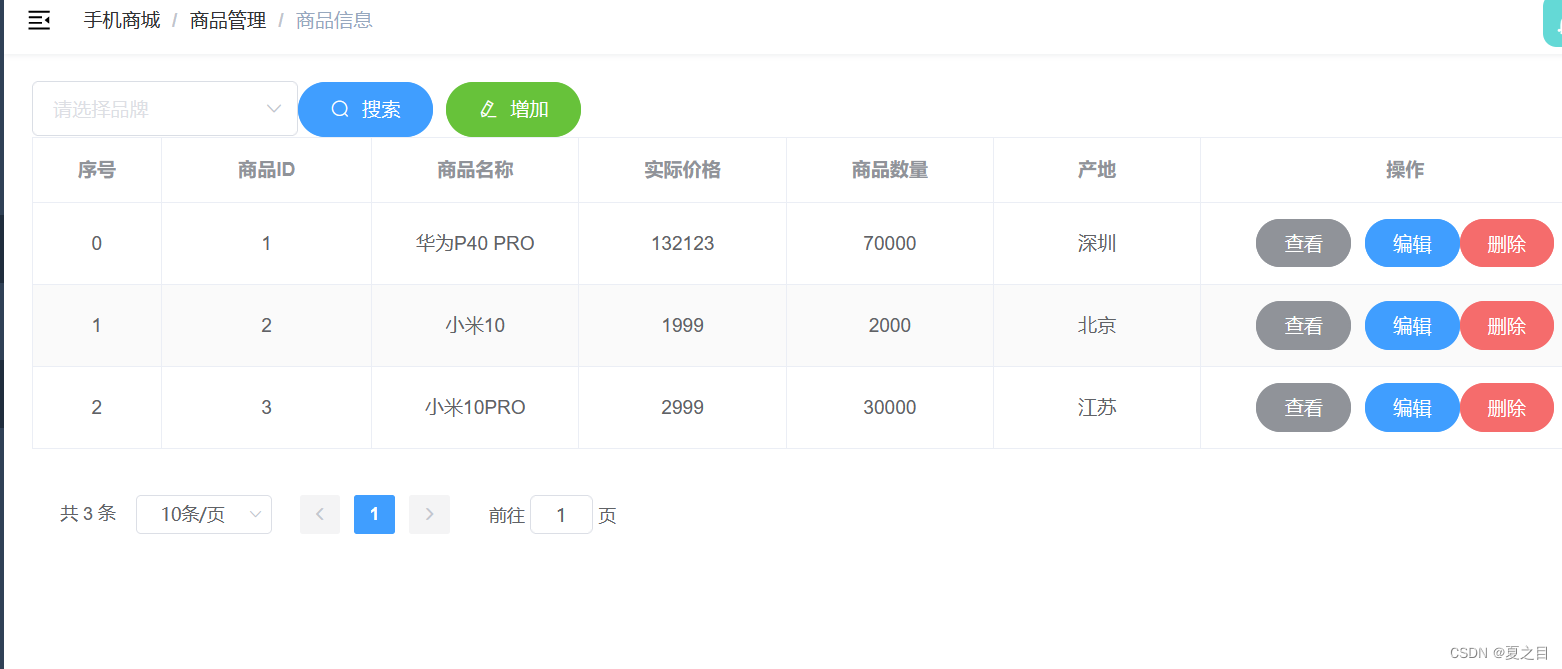Viewport: 1562px width, 669px height.
Task: Open the 10条/页 page size dropdown
Action: click(x=204, y=515)
